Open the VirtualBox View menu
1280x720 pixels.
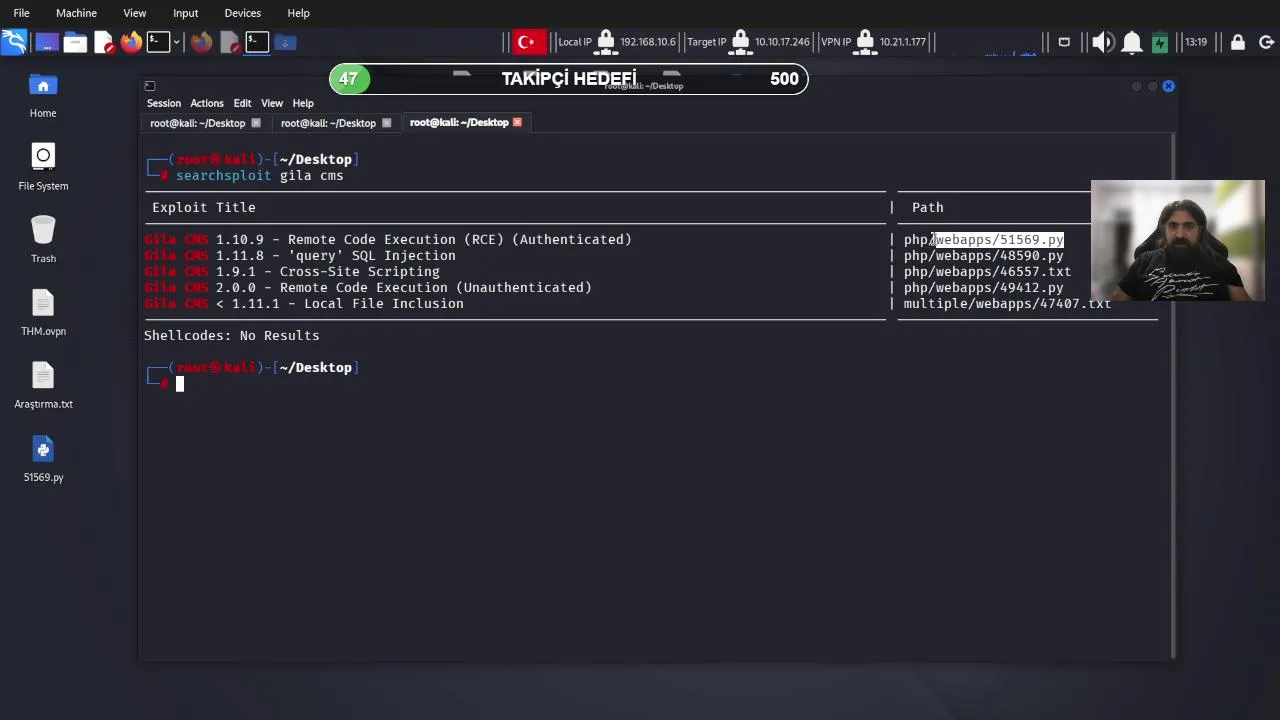click(x=134, y=13)
